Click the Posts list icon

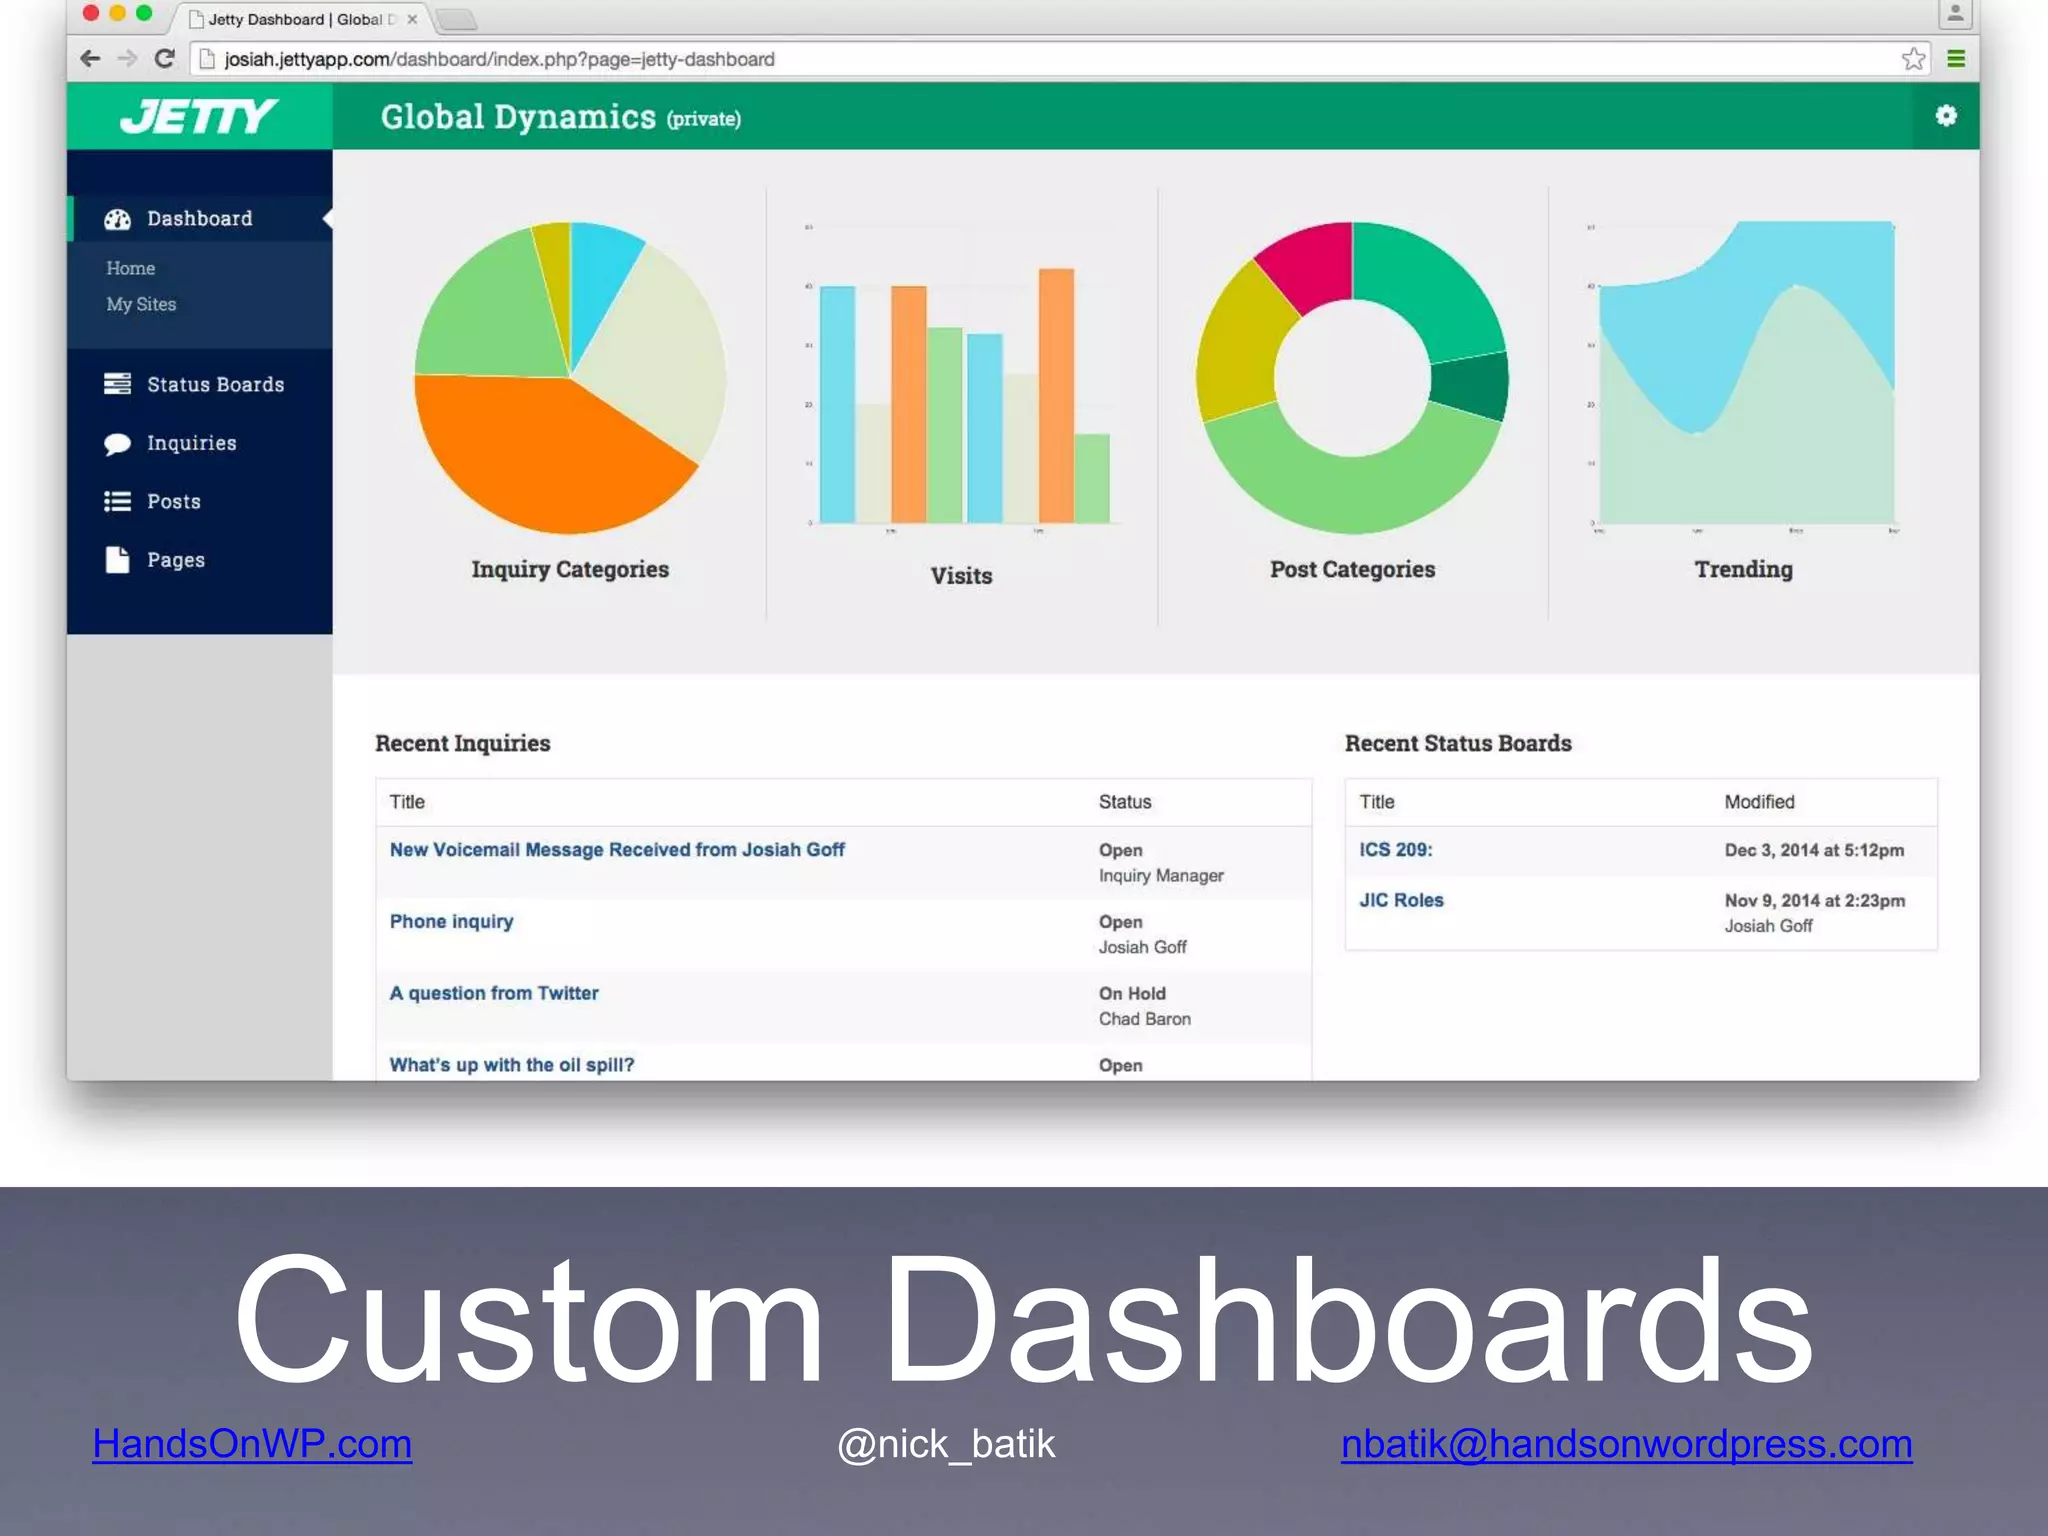118,501
